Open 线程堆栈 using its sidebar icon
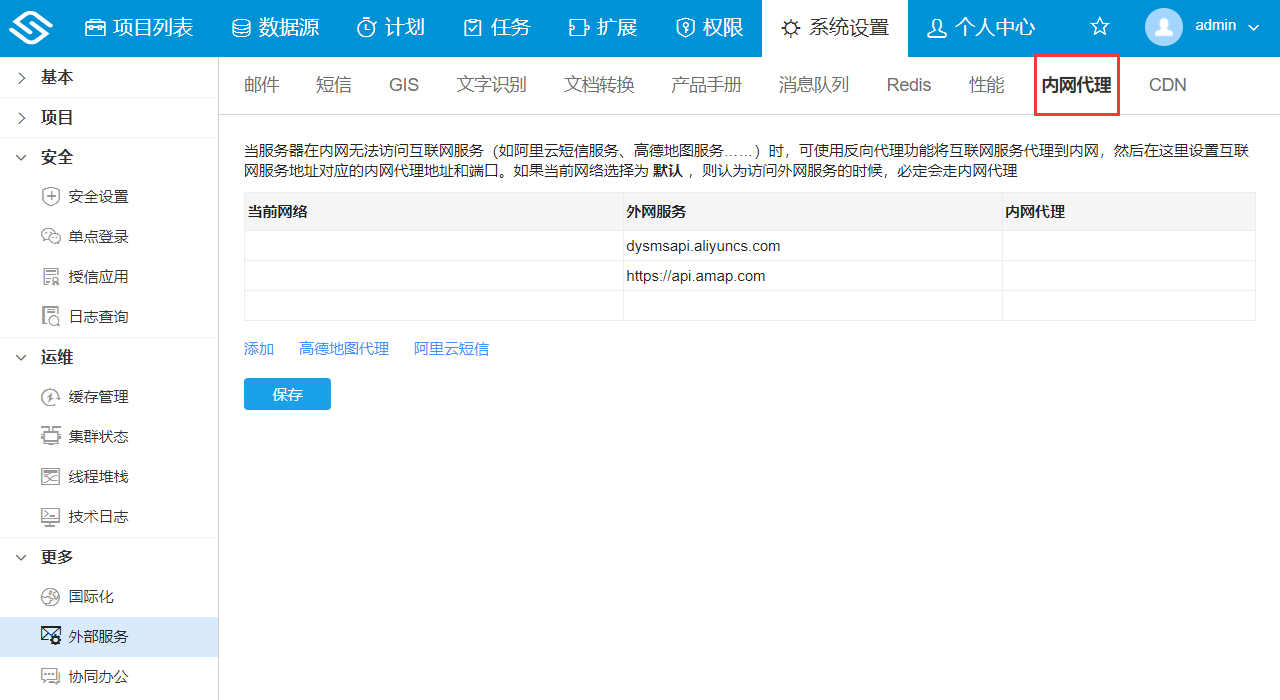 point(51,476)
